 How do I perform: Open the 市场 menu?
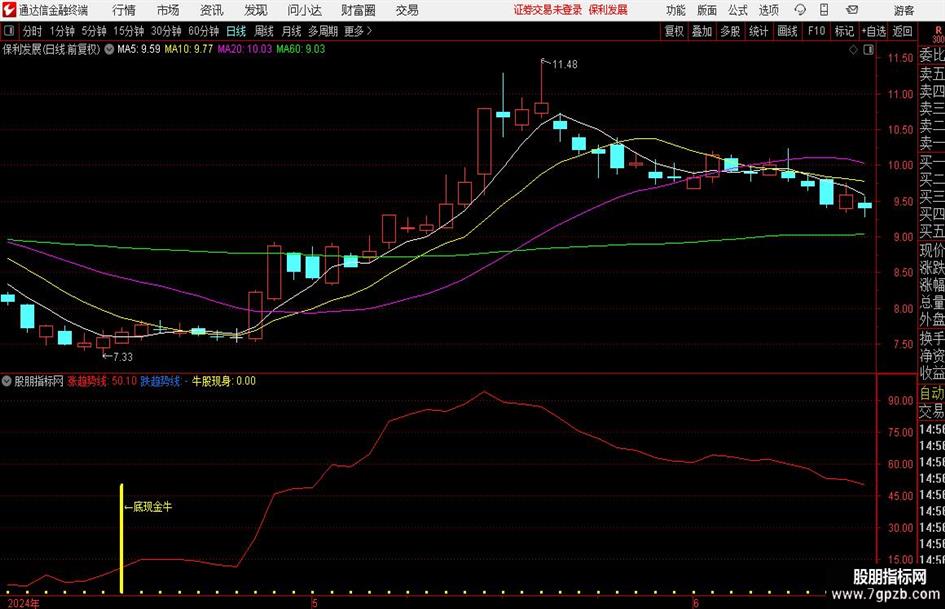pyautogui.click(x=168, y=10)
